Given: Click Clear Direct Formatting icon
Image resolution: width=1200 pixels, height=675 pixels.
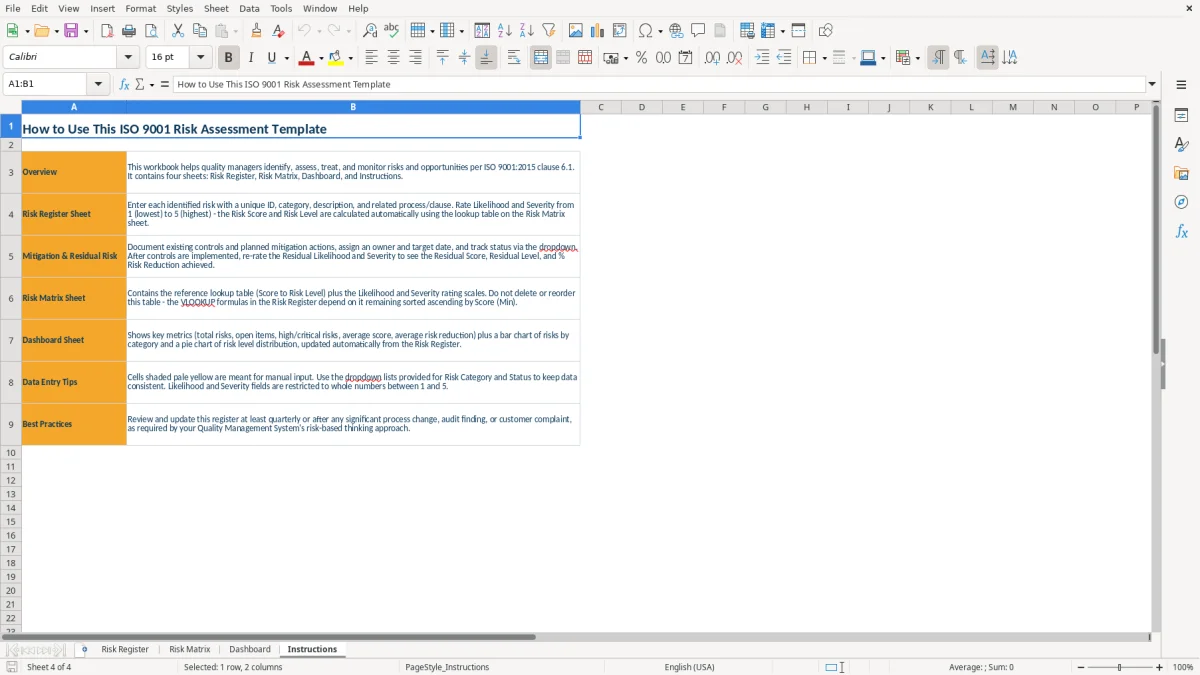Looking at the screenshot, I should pyautogui.click(x=278, y=31).
